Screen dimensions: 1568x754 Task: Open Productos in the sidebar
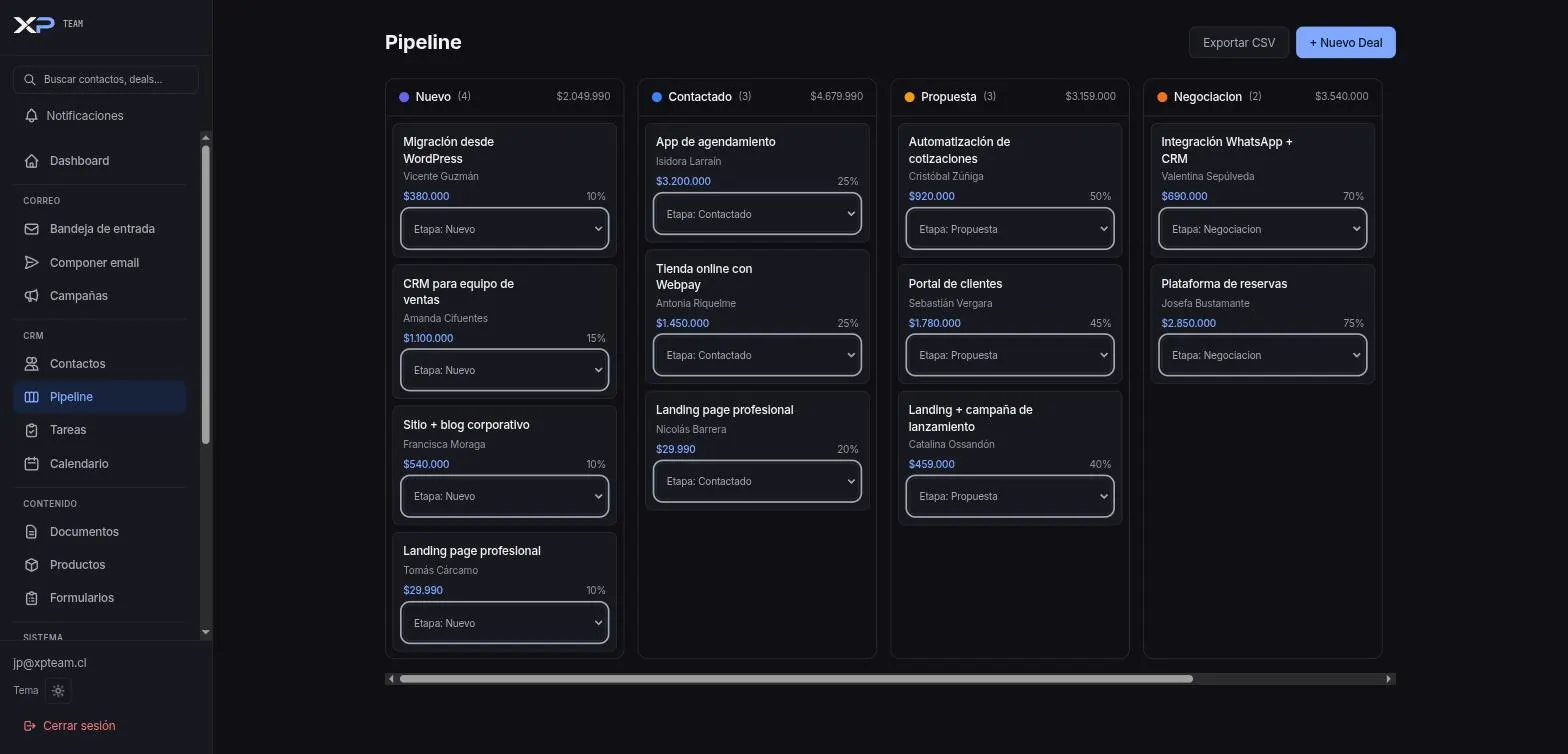(x=100, y=565)
